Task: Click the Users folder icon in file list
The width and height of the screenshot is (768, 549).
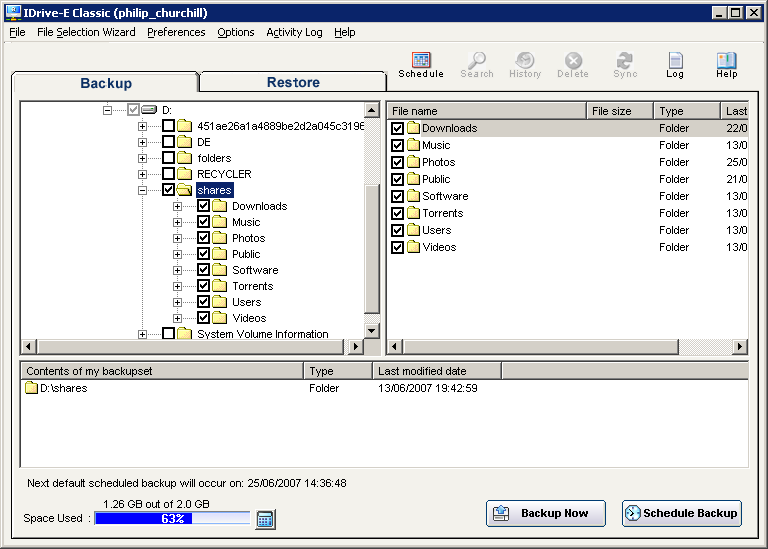Action: coord(414,230)
